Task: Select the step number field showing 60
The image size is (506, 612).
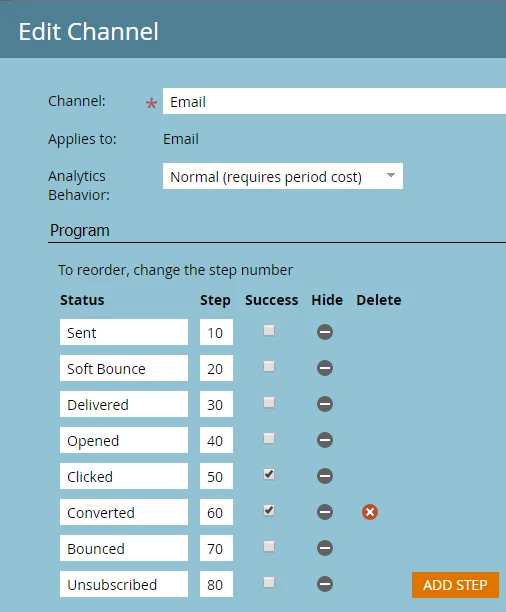Action: click(216, 512)
